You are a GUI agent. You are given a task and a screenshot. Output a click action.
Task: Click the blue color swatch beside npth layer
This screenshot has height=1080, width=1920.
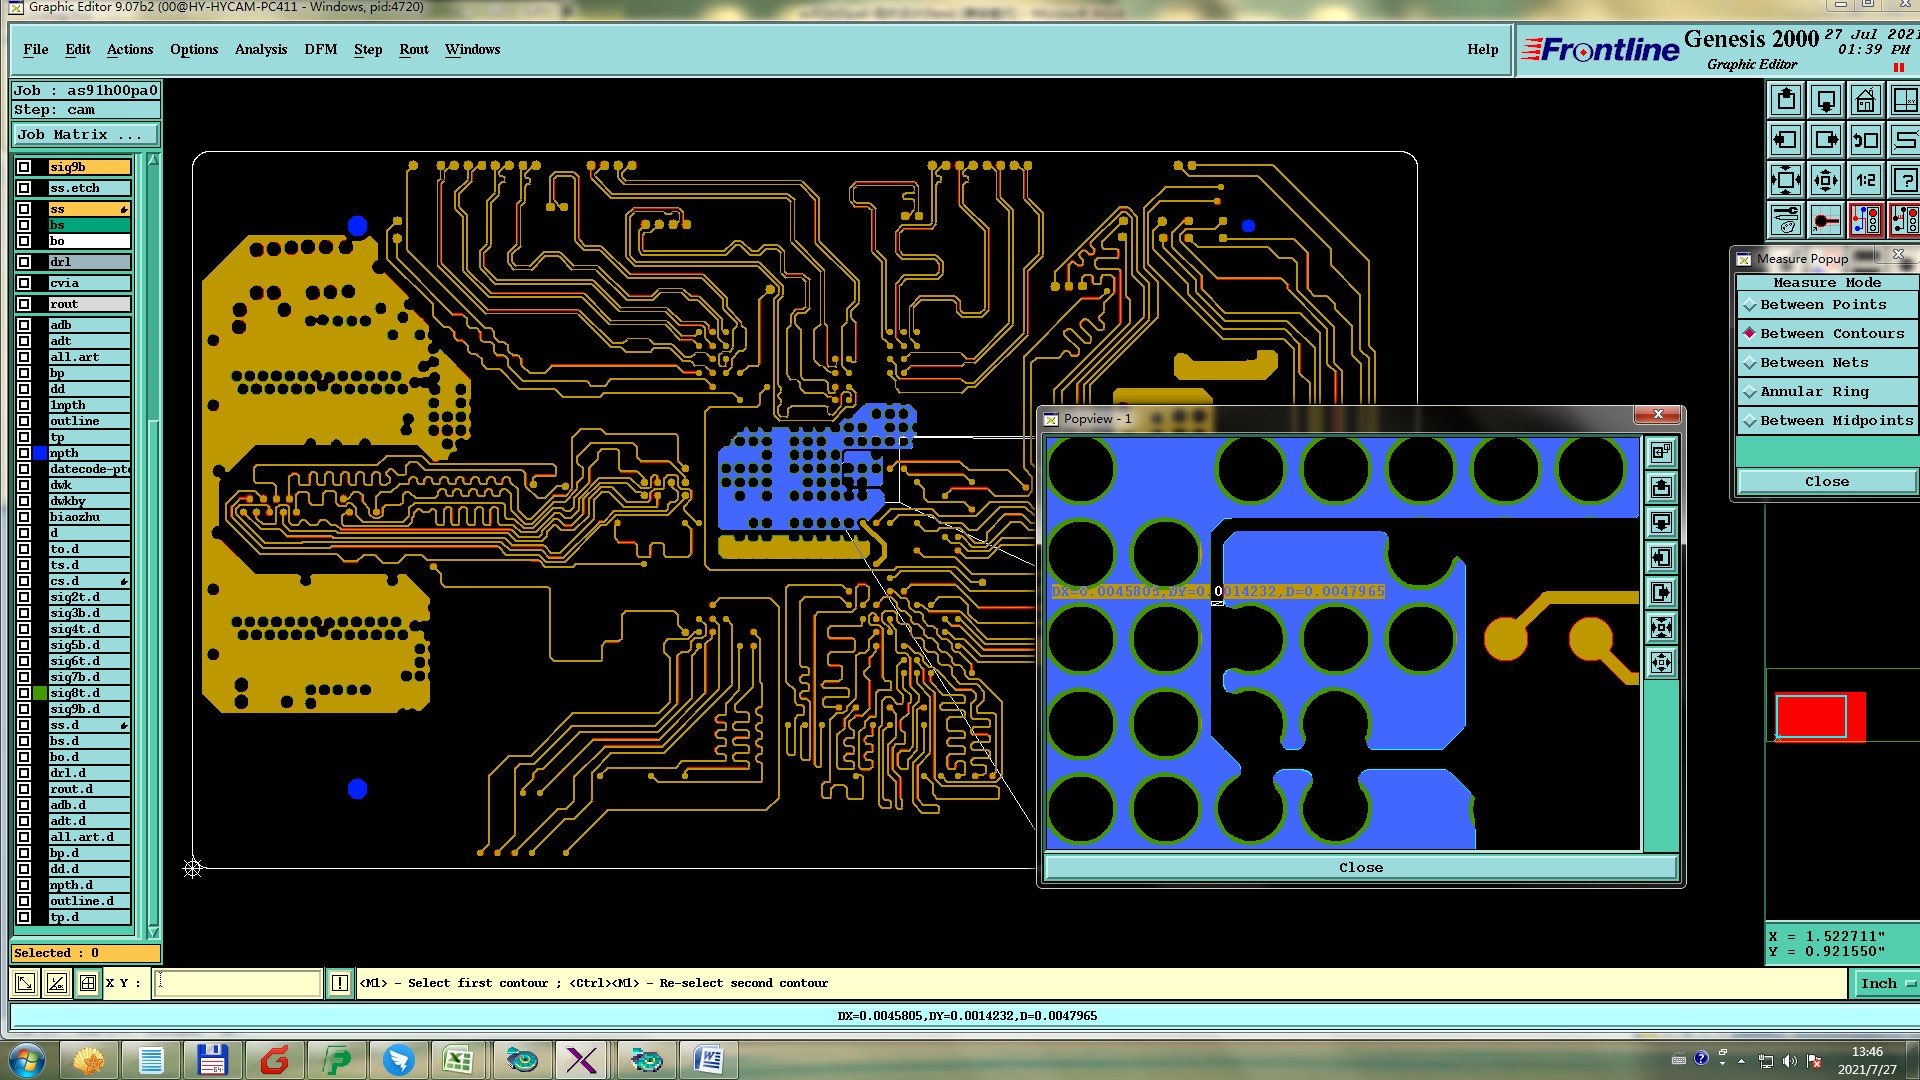(40, 453)
